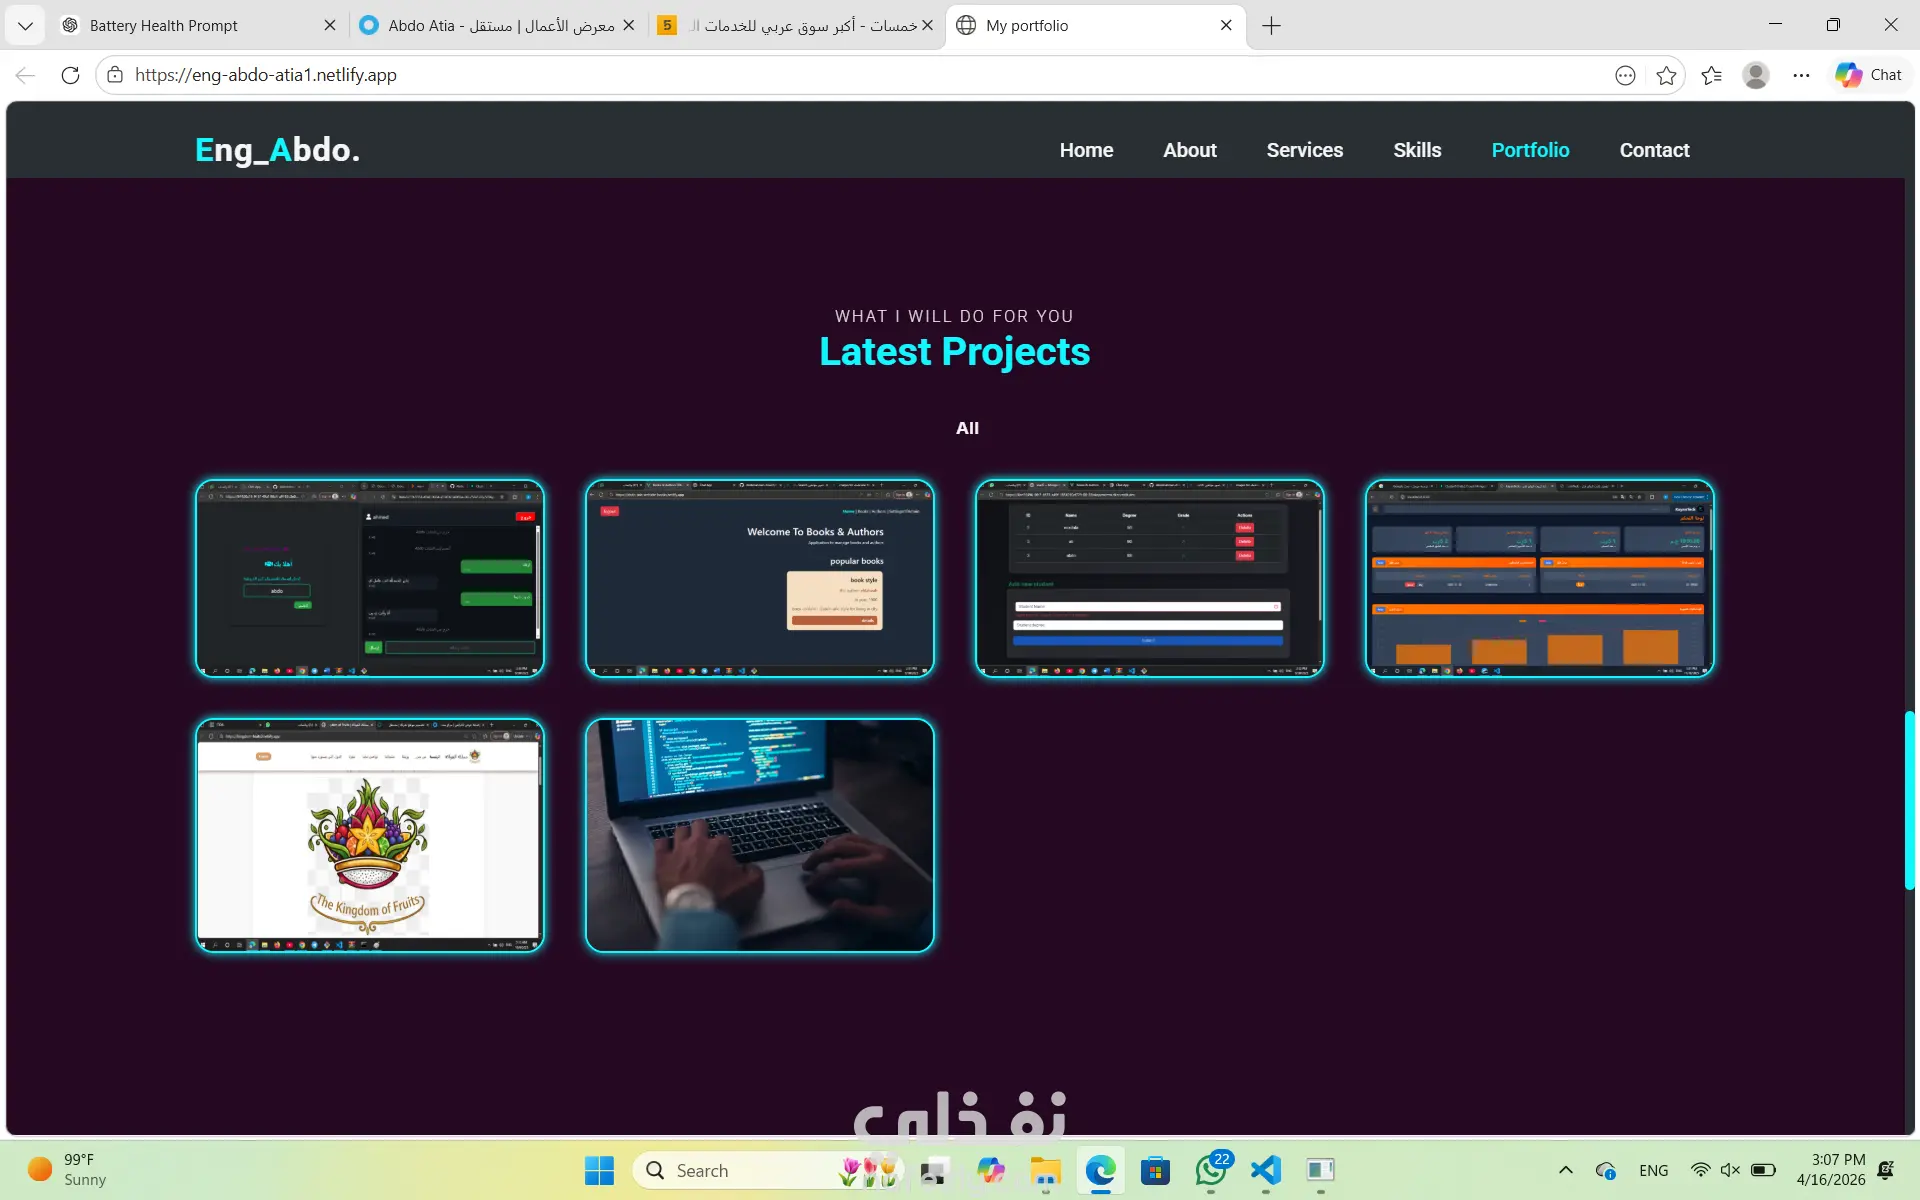
Task: Expand the tab search dropdown arrow
Action: pos(25,26)
